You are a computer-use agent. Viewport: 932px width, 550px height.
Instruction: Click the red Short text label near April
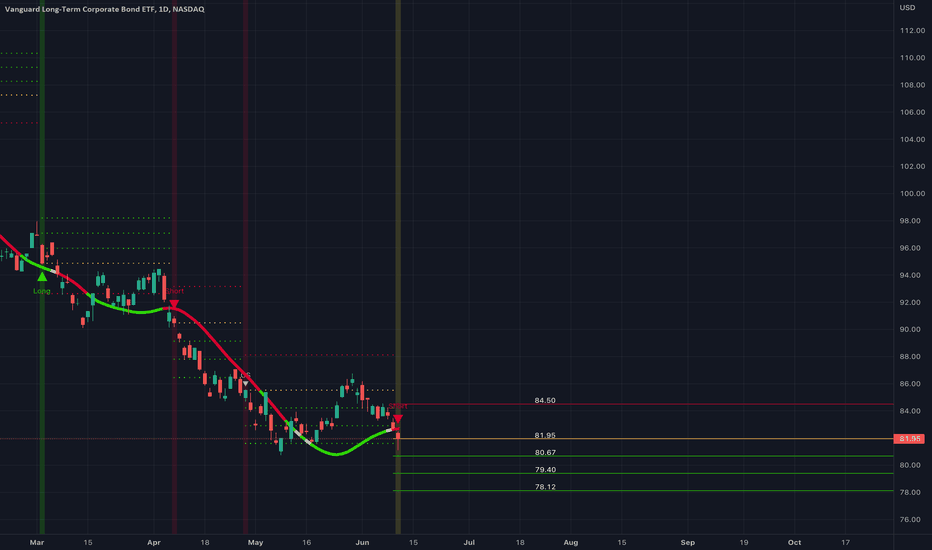[x=175, y=291]
